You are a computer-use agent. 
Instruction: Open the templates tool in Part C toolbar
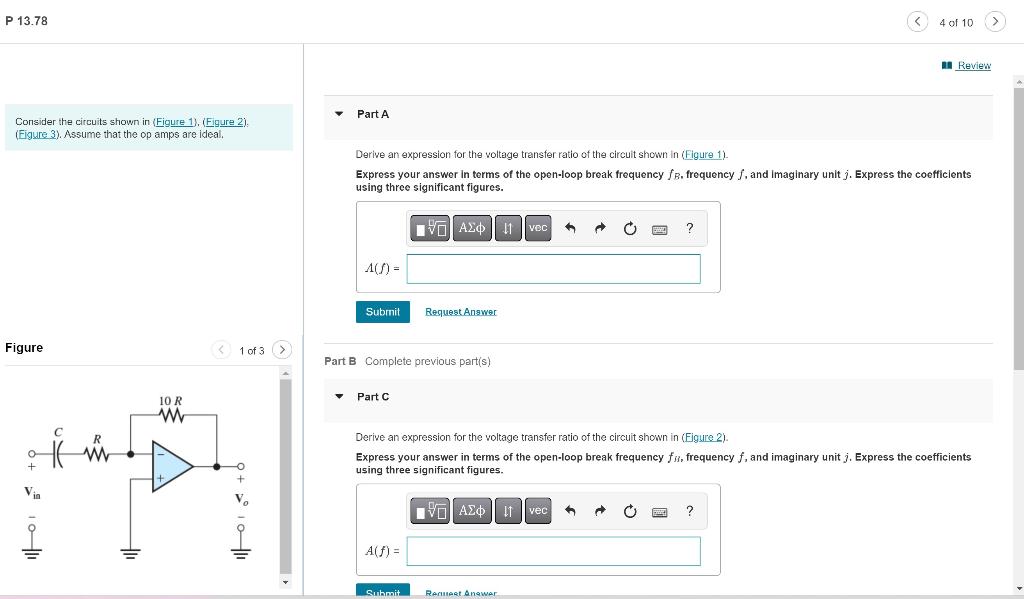[430, 511]
